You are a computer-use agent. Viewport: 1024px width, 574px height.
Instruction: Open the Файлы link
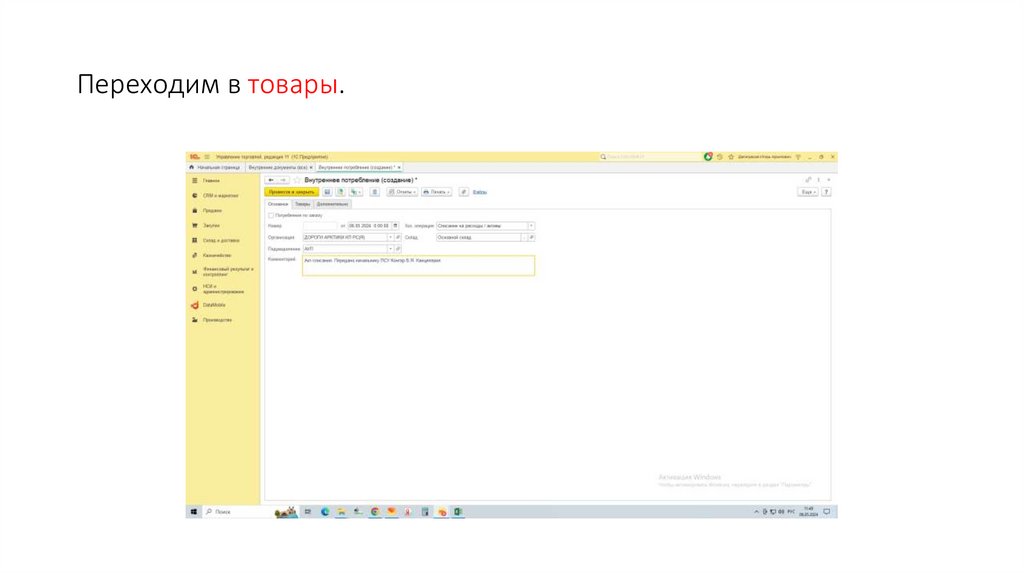point(480,192)
